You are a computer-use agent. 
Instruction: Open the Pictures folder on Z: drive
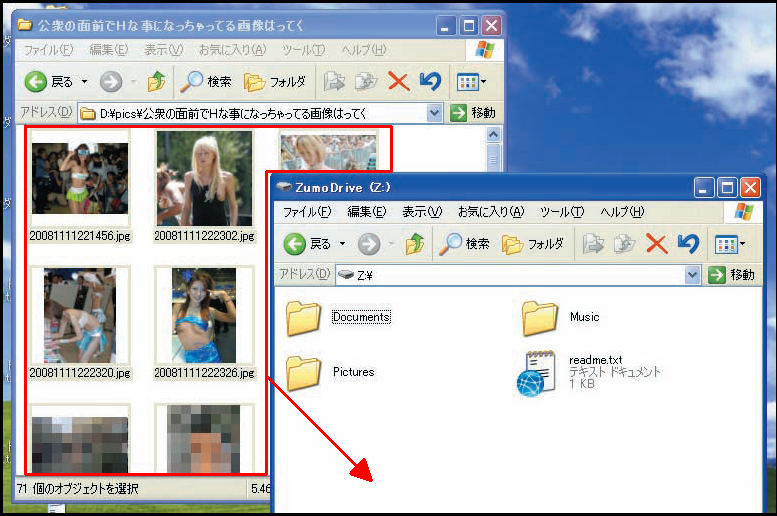click(x=303, y=373)
